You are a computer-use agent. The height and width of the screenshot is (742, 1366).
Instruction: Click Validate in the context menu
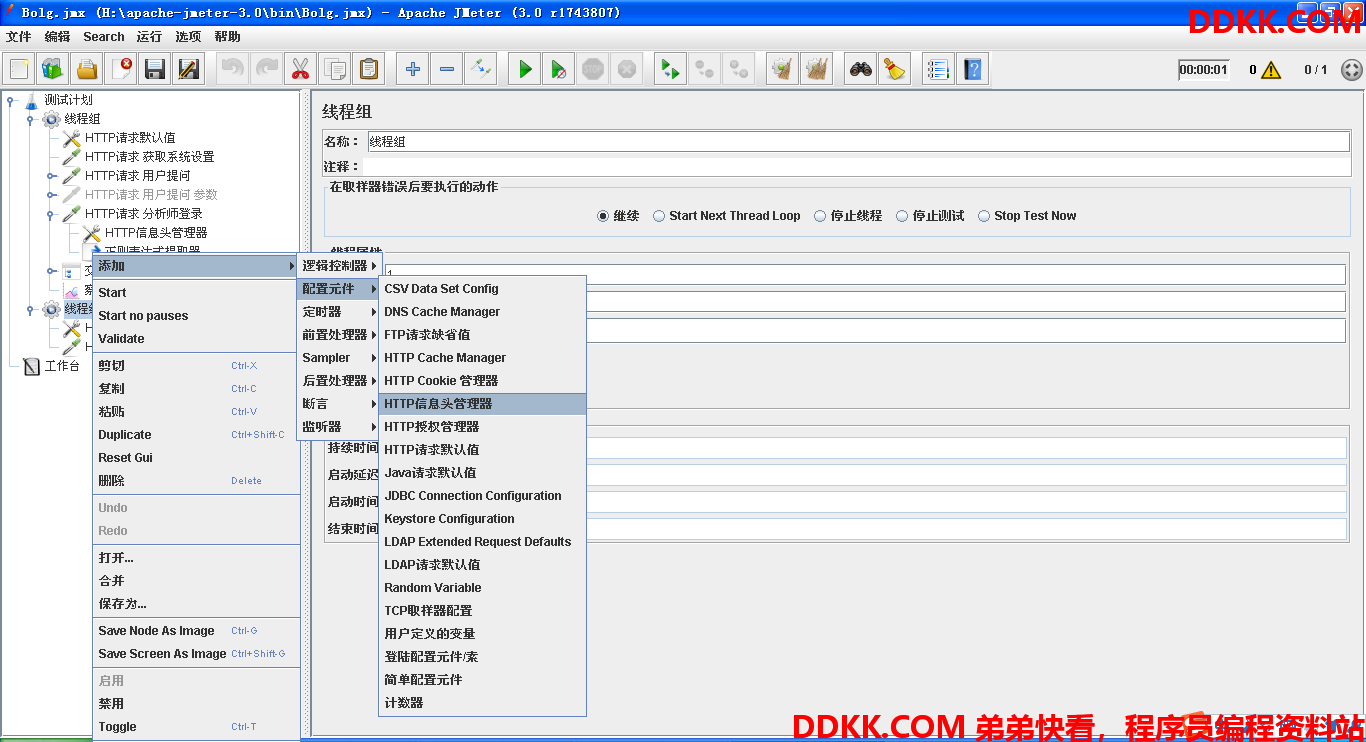coord(196,339)
